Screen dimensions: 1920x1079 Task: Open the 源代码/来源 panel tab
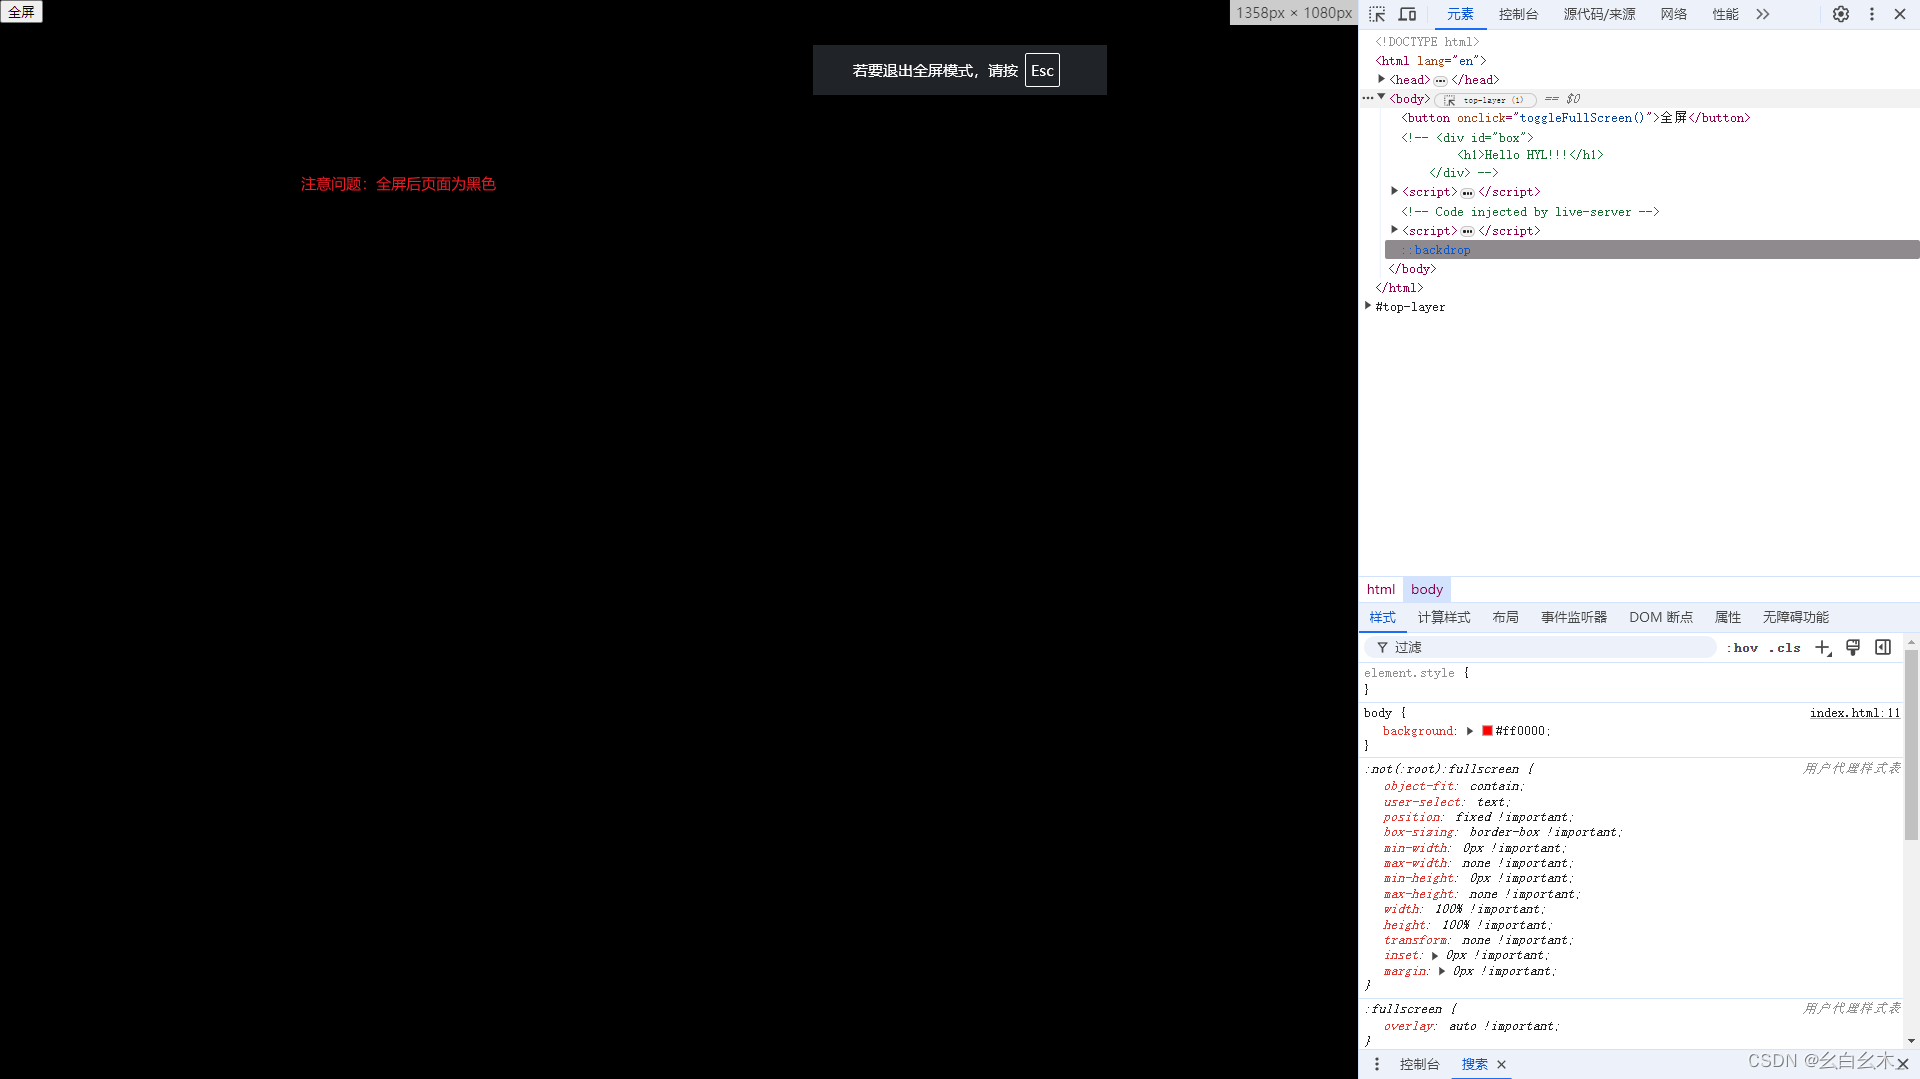1599,14
